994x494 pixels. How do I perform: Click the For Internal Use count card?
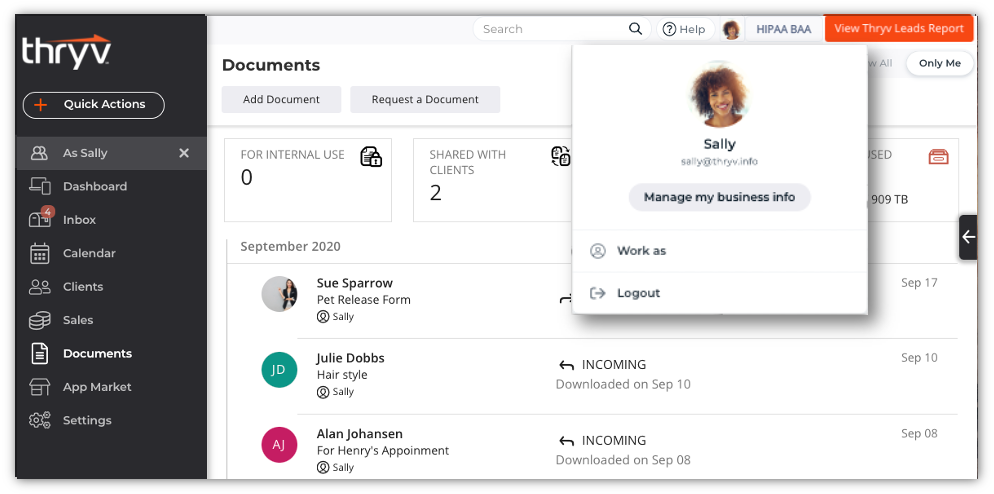tap(308, 180)
